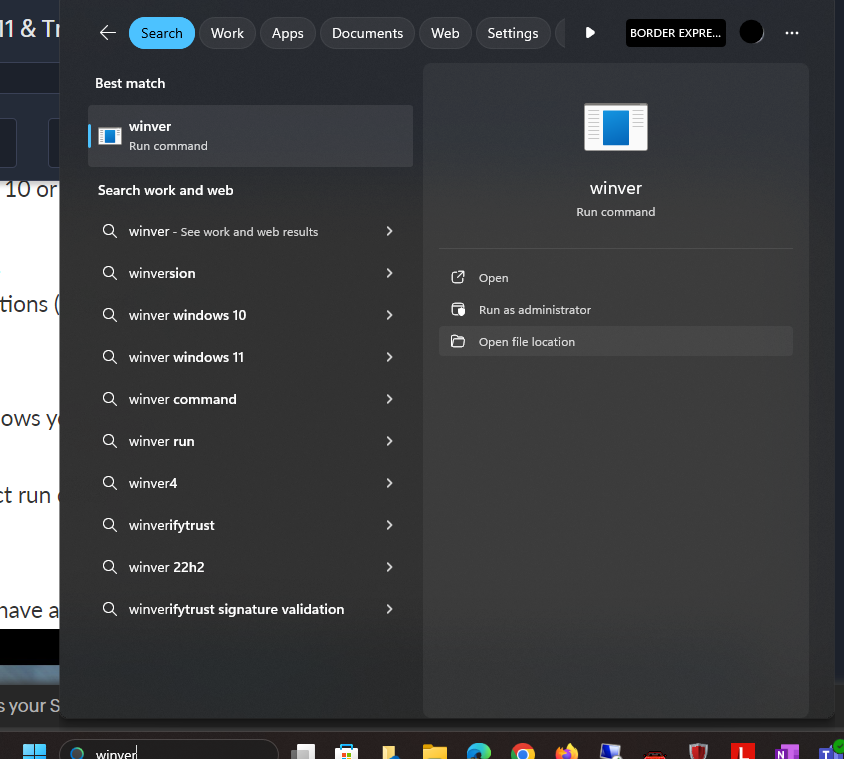This screenshot has width=844, height=759.
Task: Switch to the Web filter tab
Action: [x=445, y=33]
